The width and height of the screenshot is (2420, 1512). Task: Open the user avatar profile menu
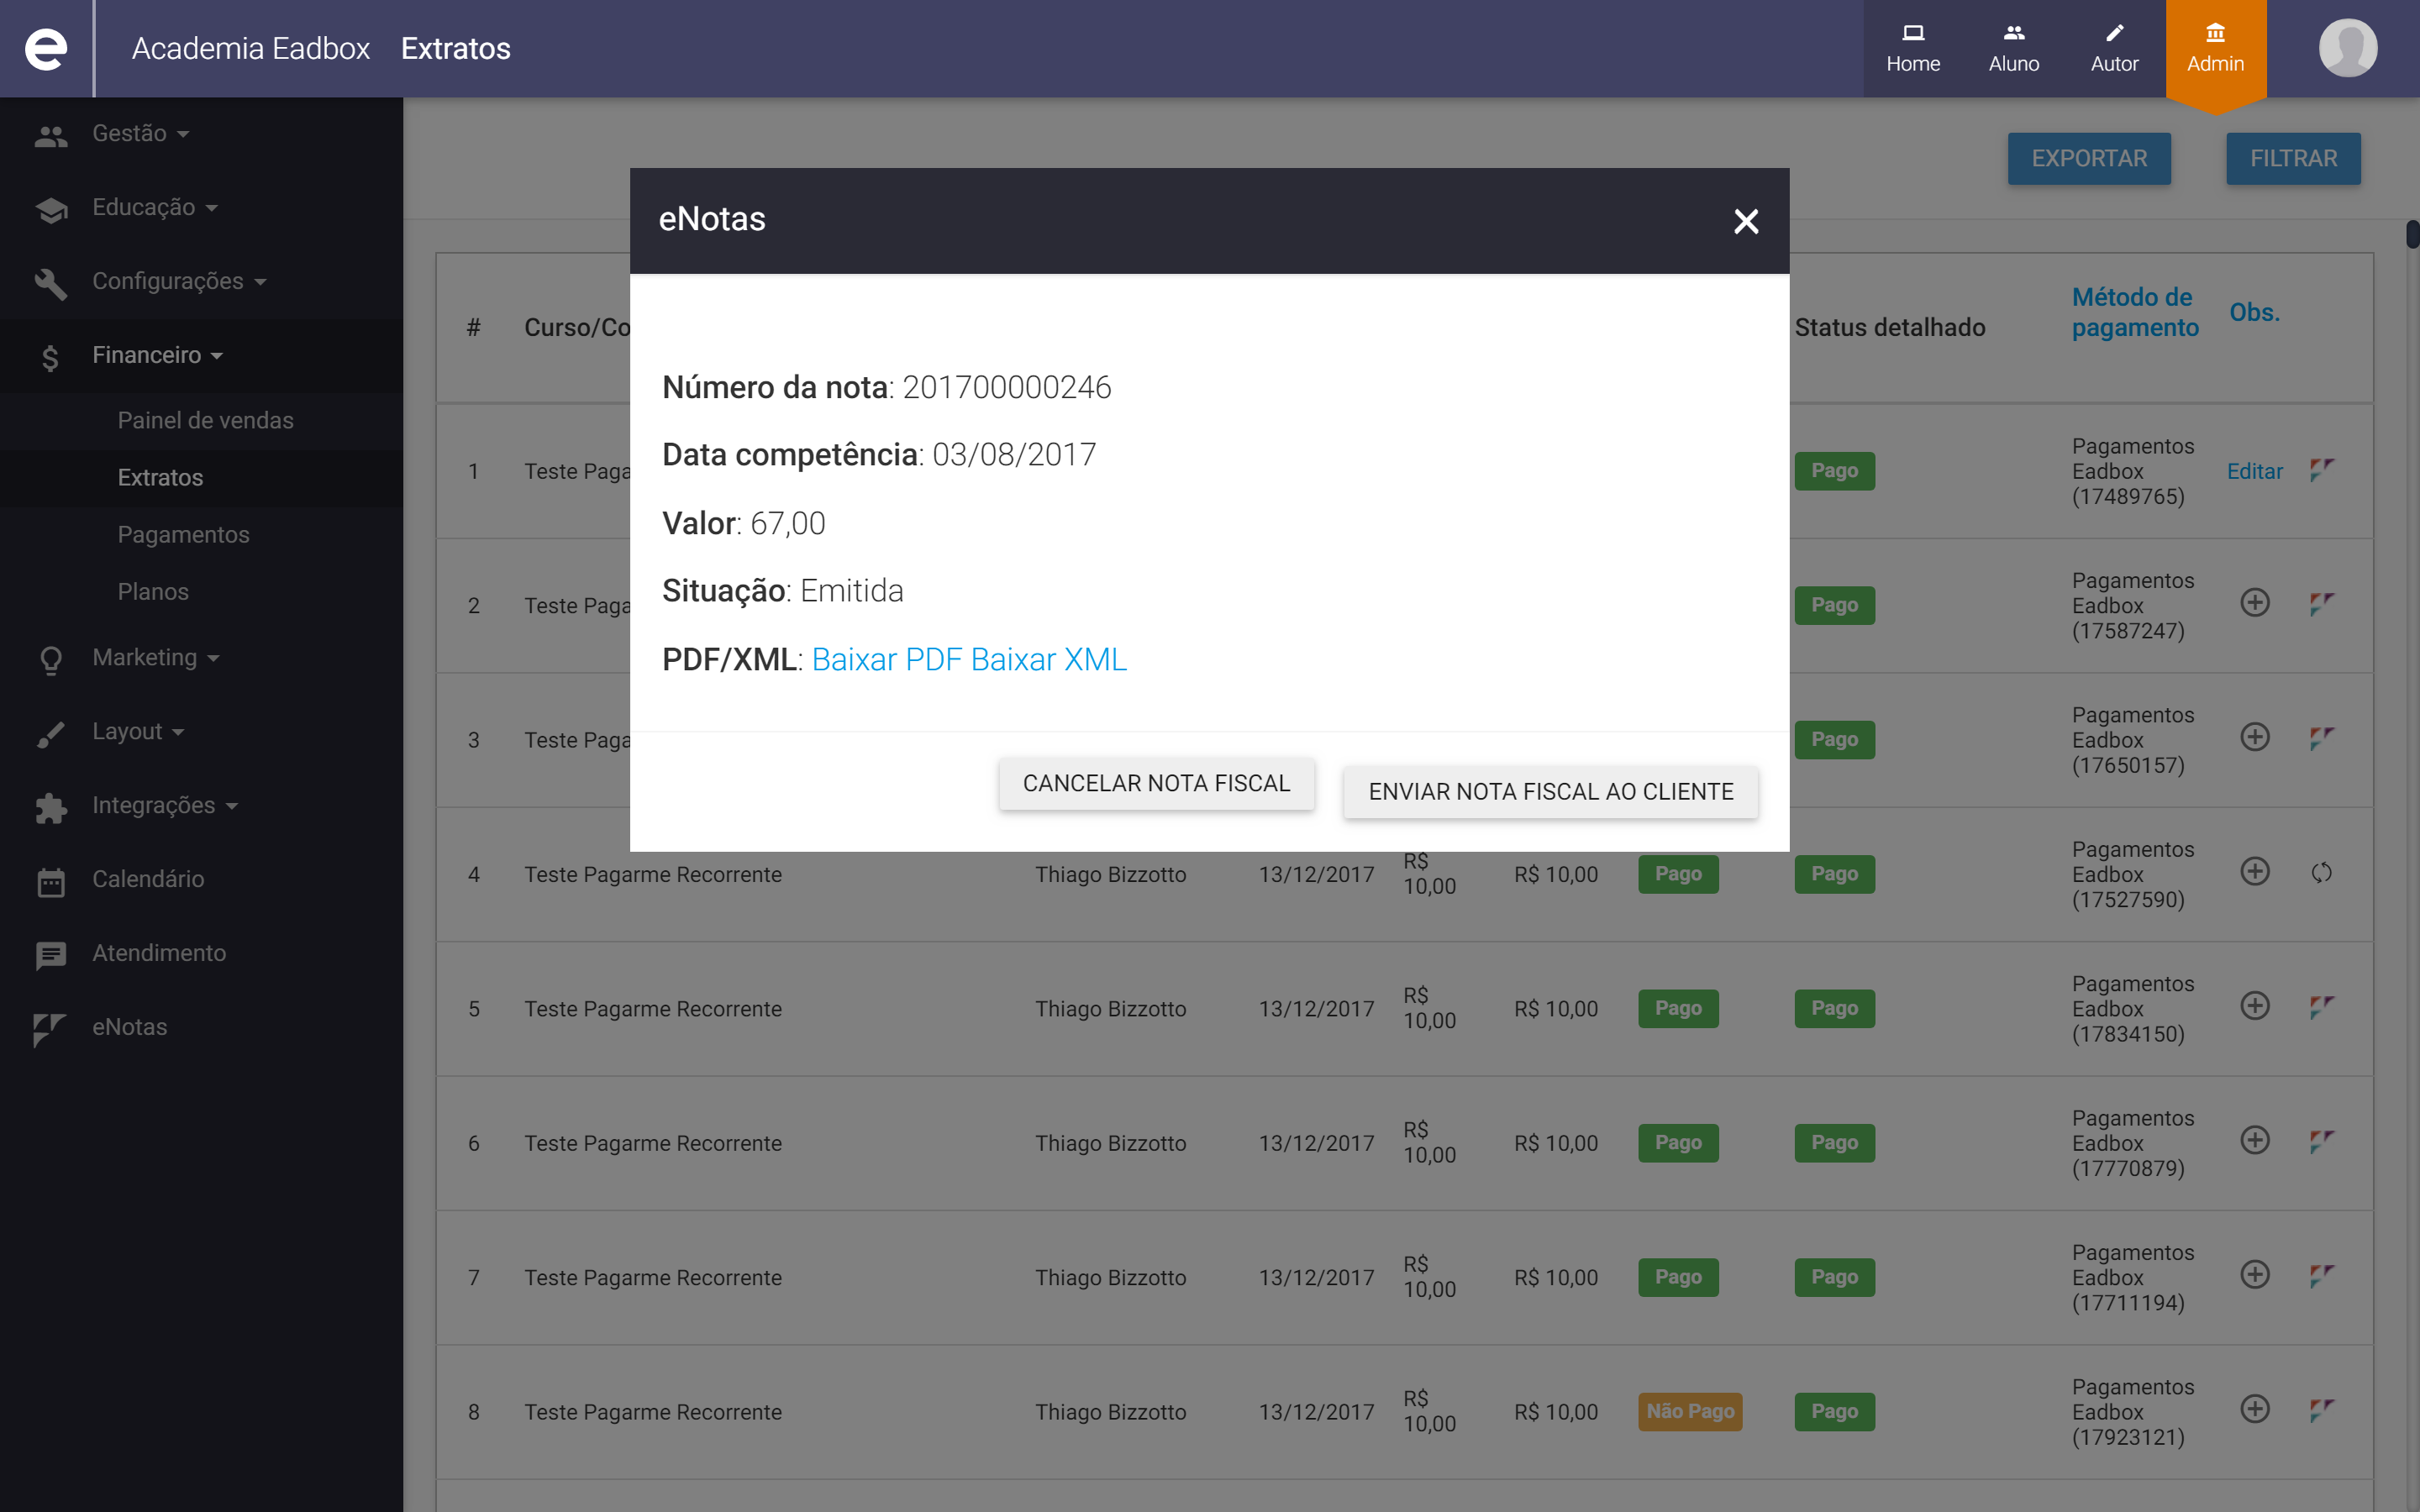coord(2346,48)
